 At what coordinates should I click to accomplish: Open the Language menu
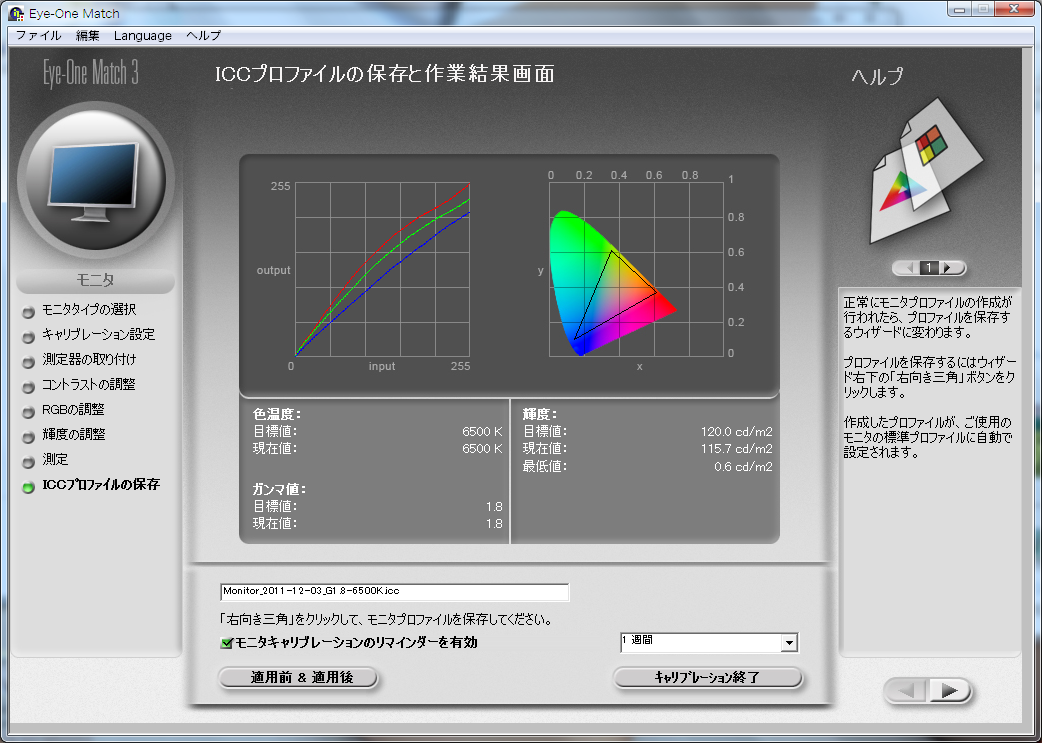142,35
